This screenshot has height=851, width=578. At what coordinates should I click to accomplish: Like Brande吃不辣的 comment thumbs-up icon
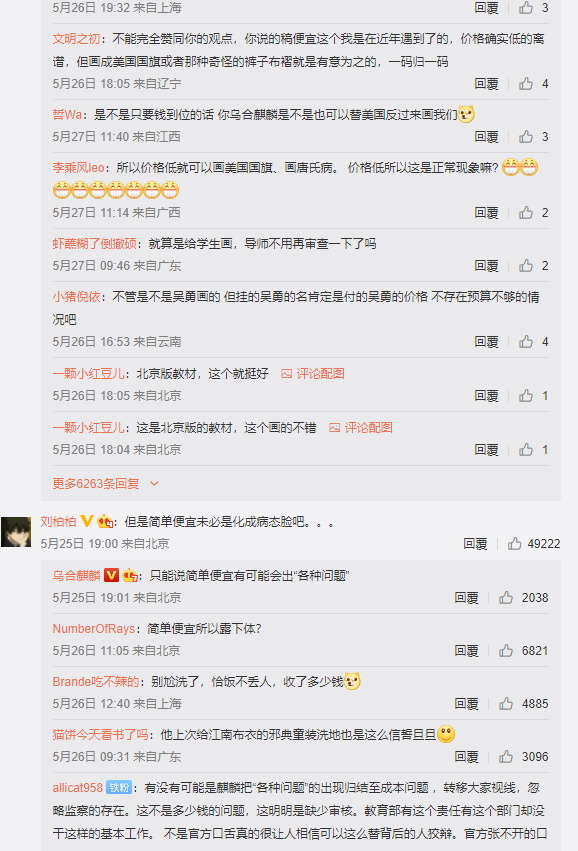(506, 703)
